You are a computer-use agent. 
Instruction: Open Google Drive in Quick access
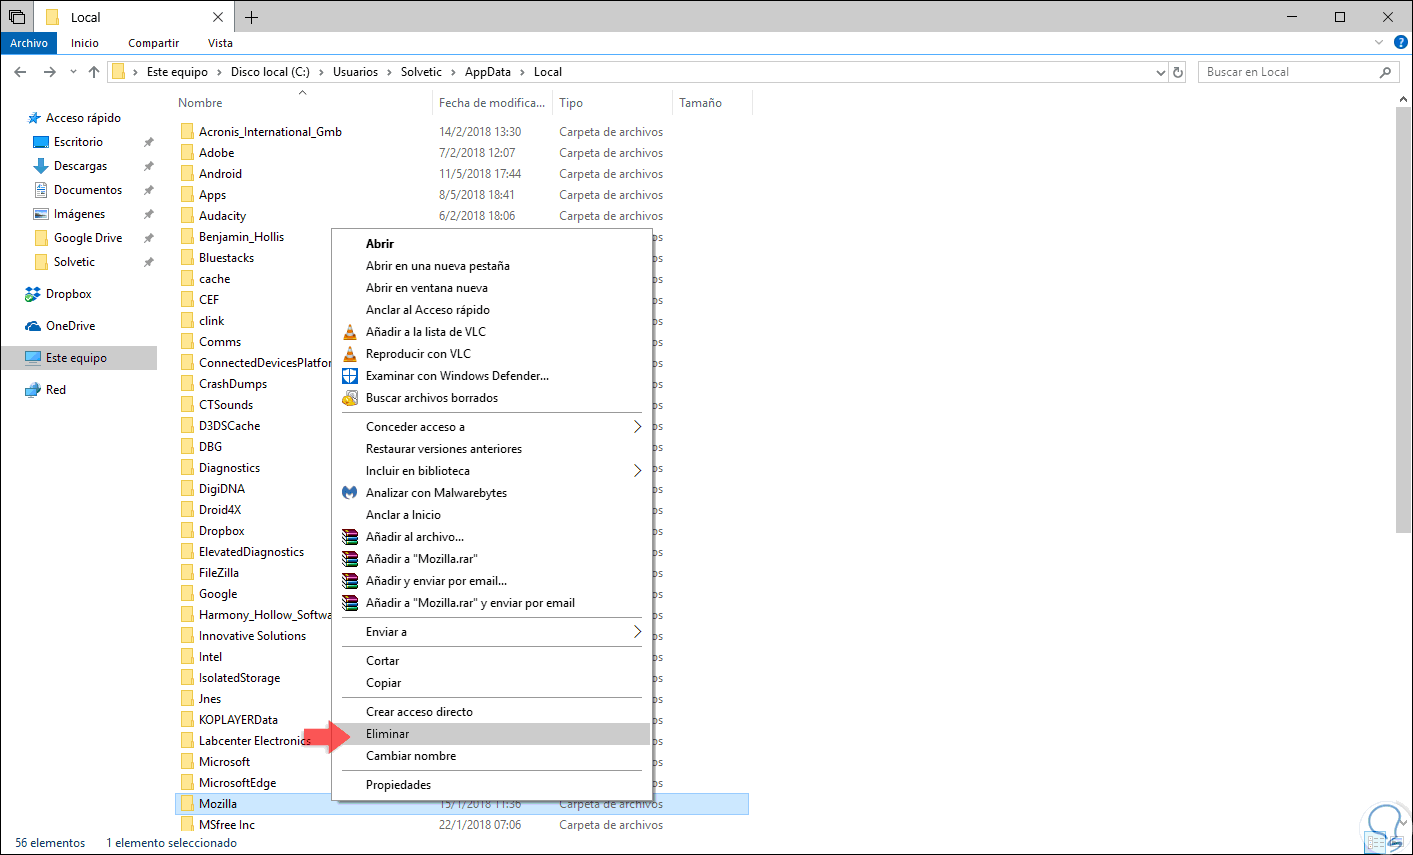coord(88,238)
